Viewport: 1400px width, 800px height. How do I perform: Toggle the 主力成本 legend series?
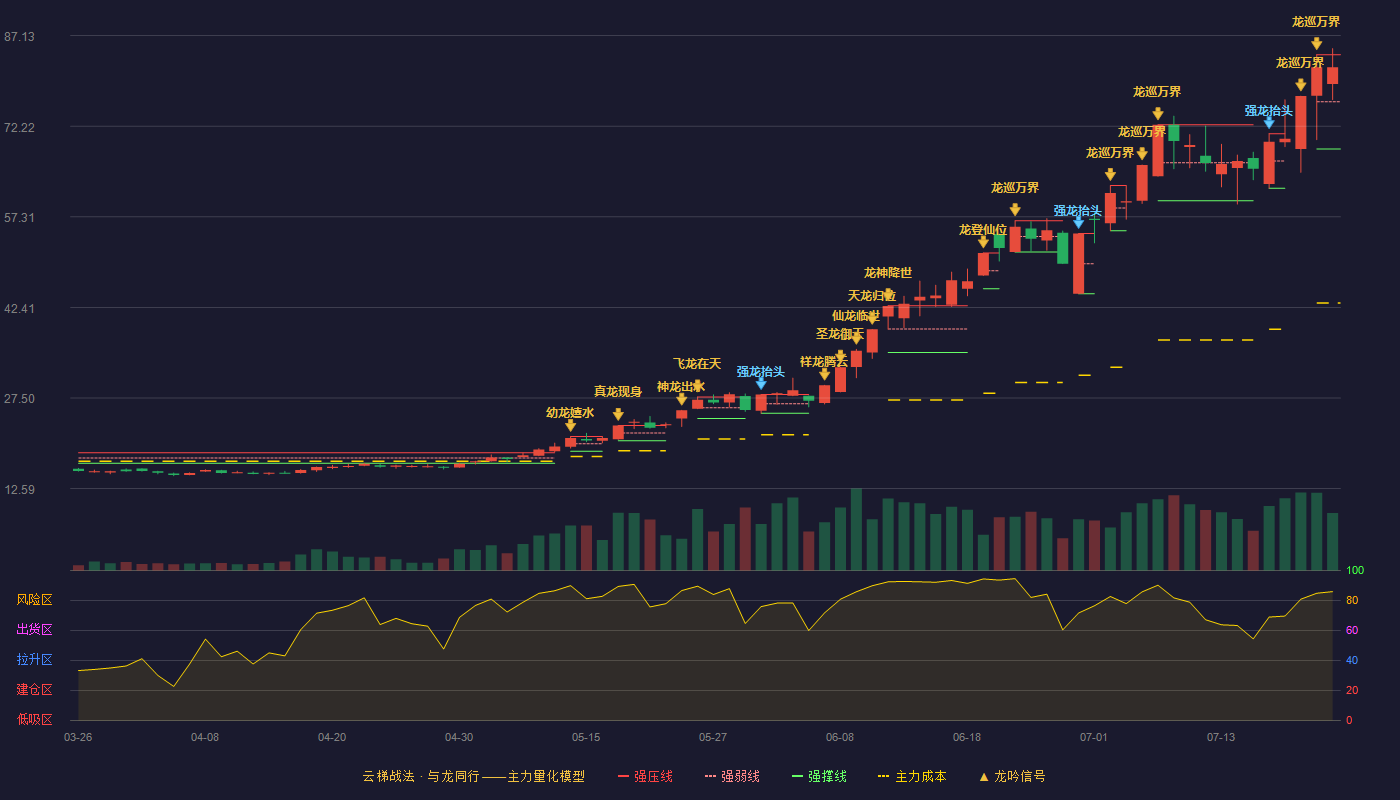coord(912,776)
